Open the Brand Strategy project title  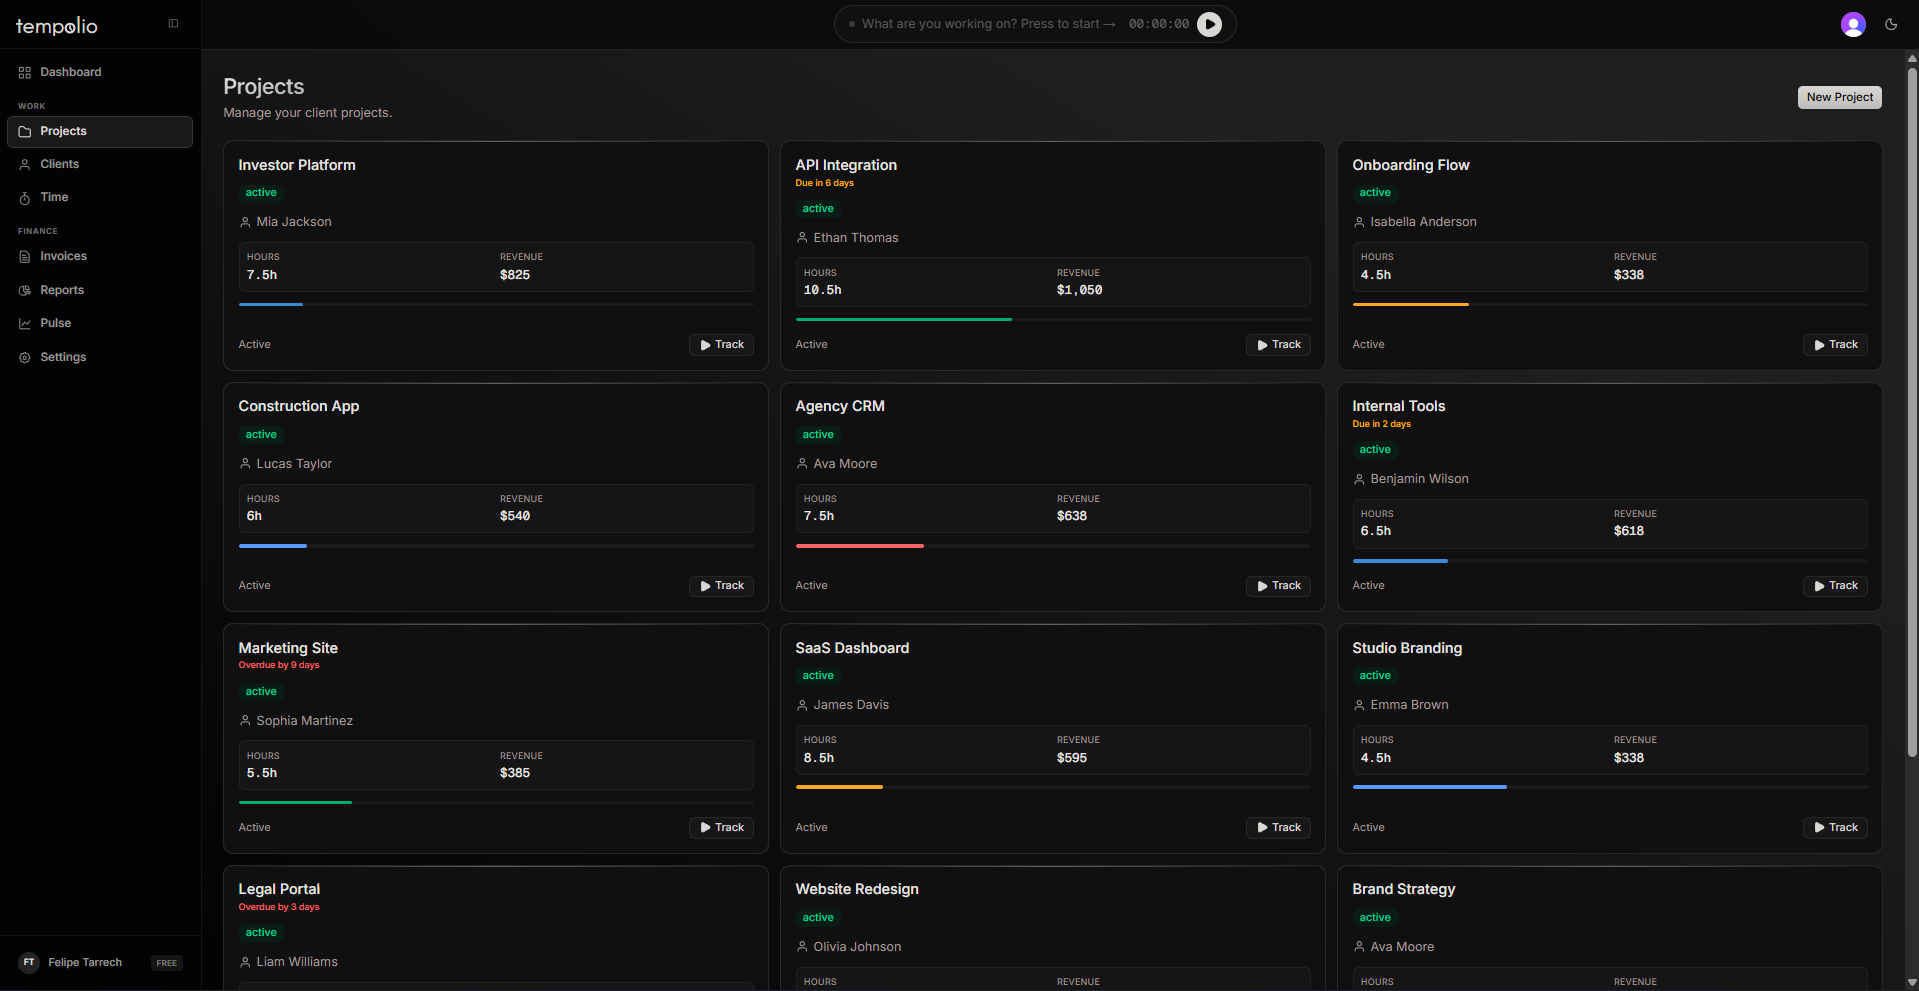click(1404, 889)
